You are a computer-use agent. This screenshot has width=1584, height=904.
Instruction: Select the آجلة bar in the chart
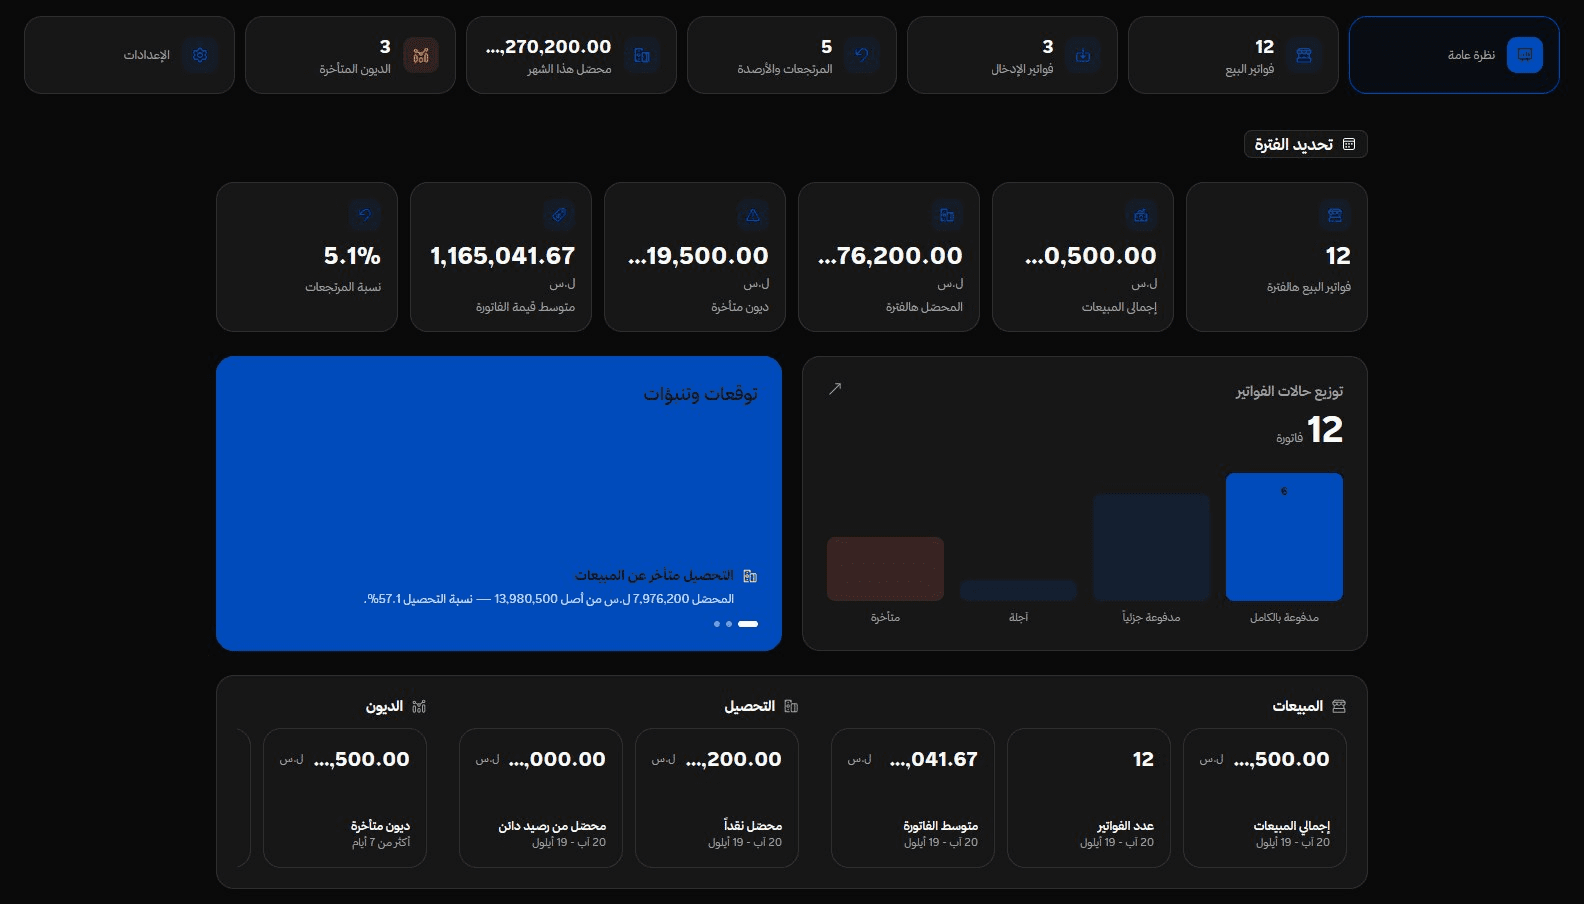click(x=1018, y=590)
